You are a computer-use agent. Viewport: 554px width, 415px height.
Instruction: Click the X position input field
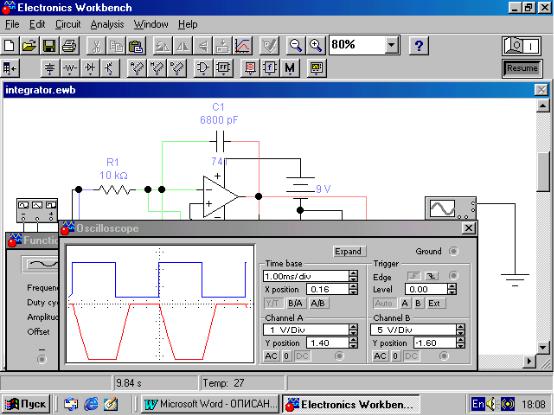click(x=328, y=289)
